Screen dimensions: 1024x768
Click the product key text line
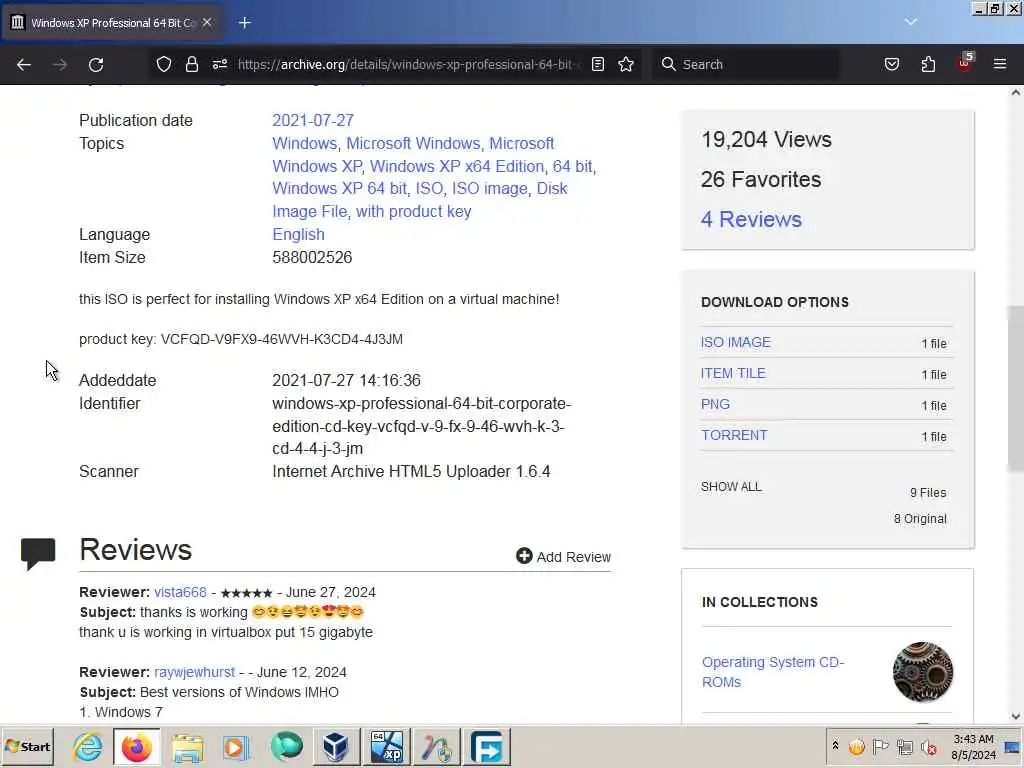click(x=240, y=339)
